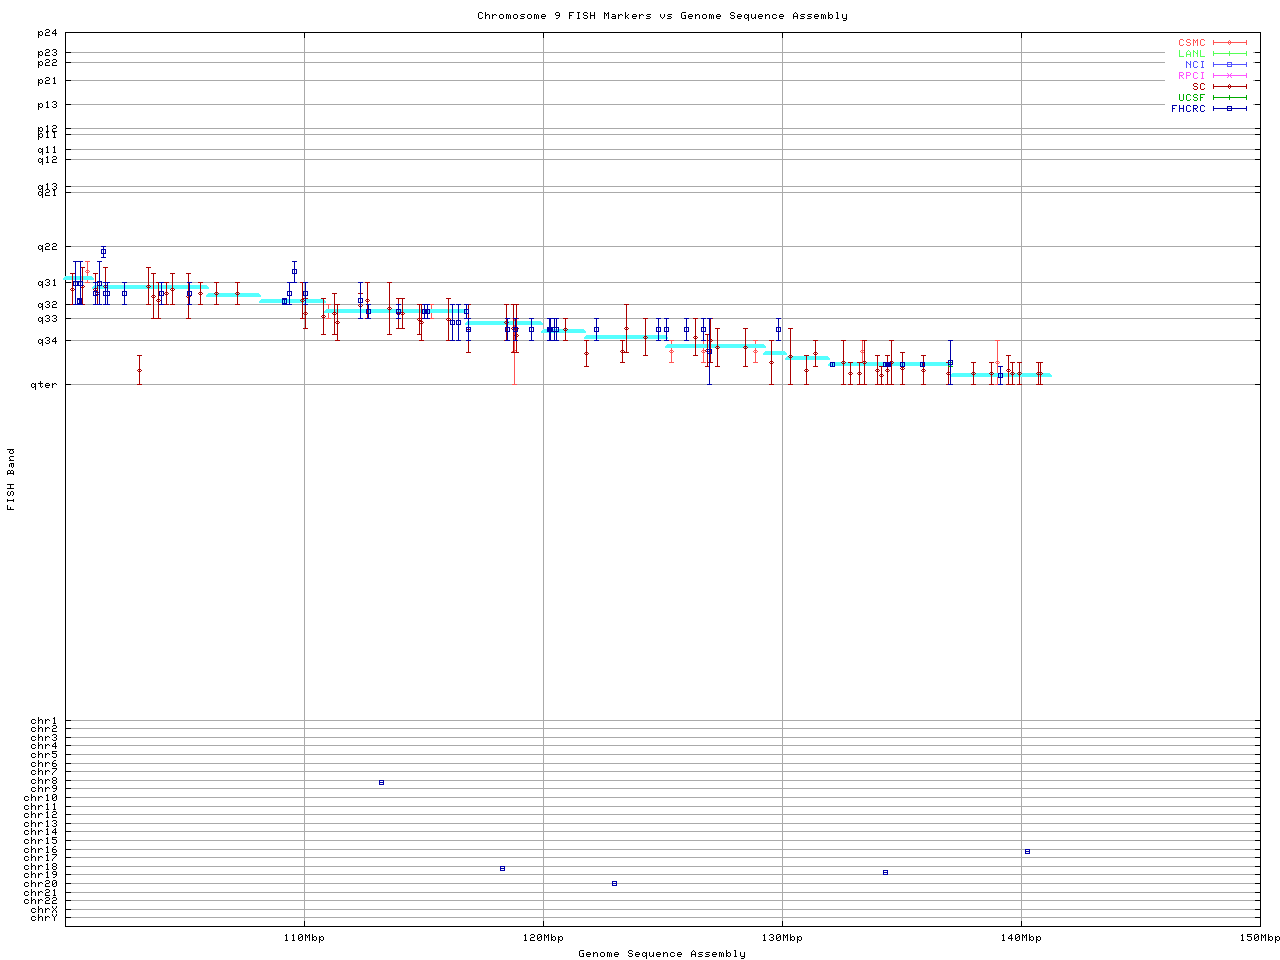Image resolution: width=1280 pixels, height=960 pixels.
Task: Click the SC legend marker sample
Action: 1229,87
